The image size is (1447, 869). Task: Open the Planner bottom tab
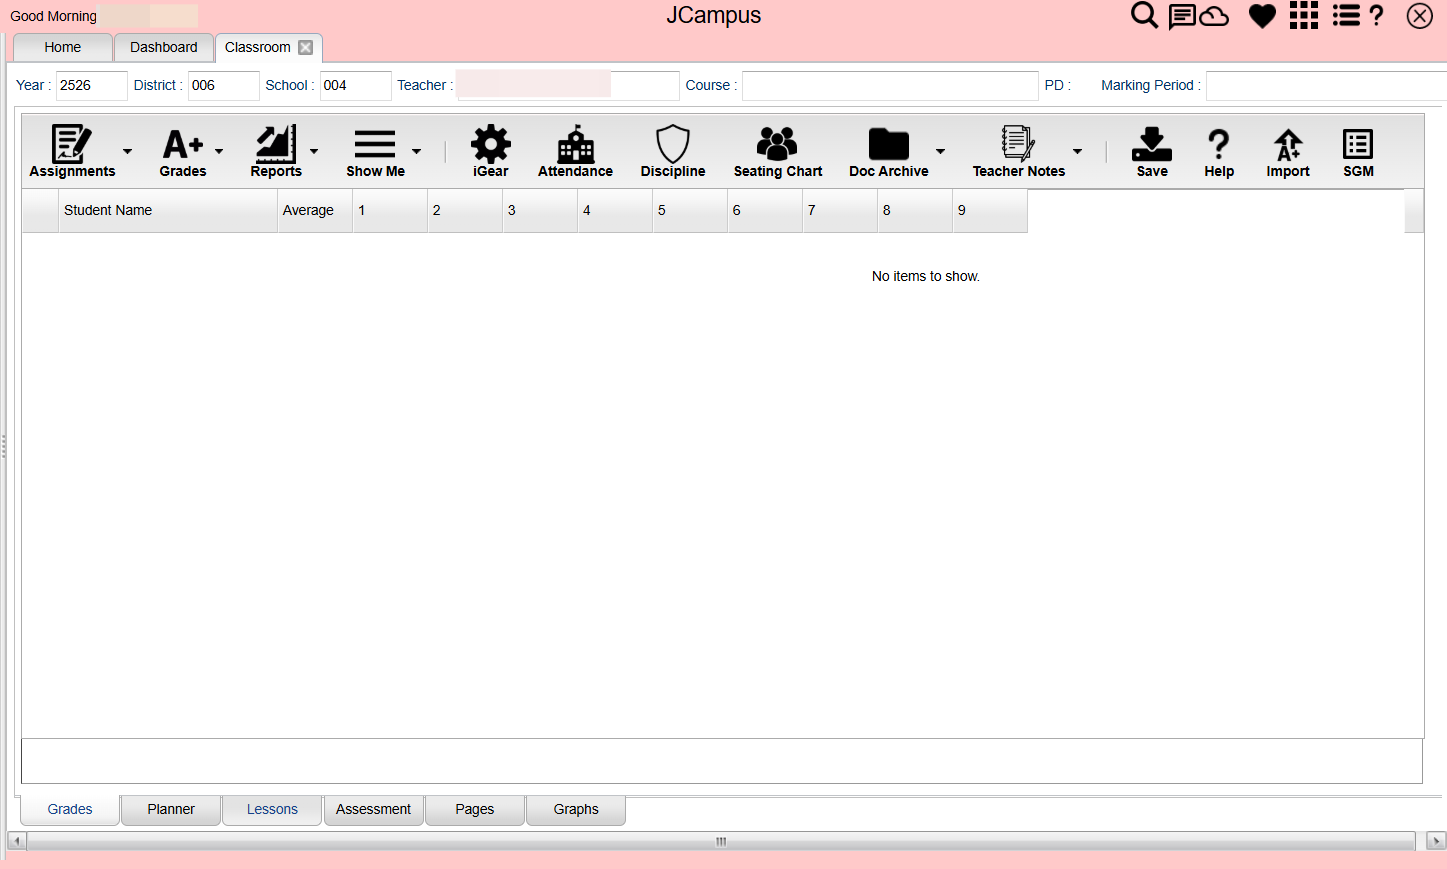(x=171, y=809)
